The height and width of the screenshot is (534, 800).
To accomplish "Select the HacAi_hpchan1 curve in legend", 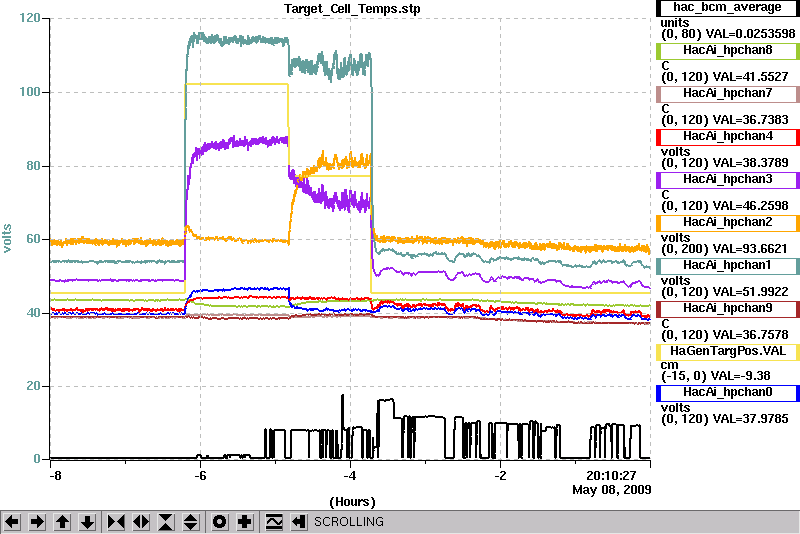I will pyautogui.click(x=728, y=266).
